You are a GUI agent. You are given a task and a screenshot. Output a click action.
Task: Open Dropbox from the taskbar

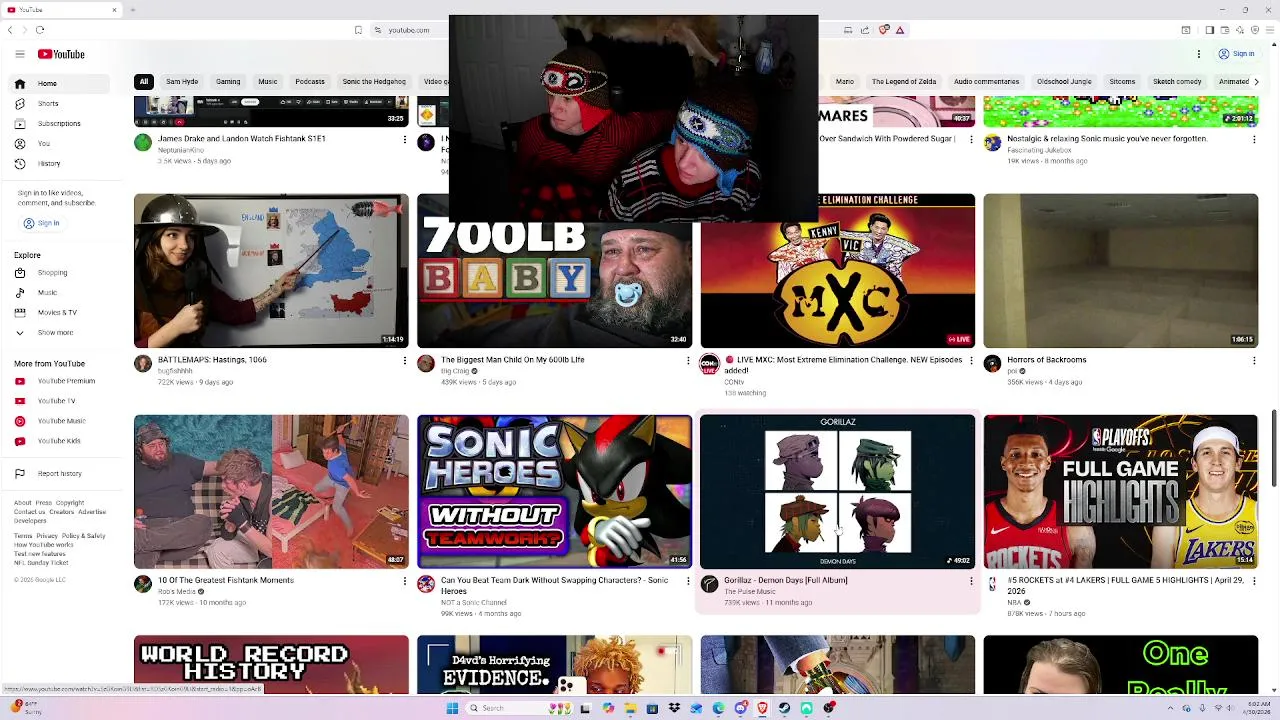(x=674, y=708)
